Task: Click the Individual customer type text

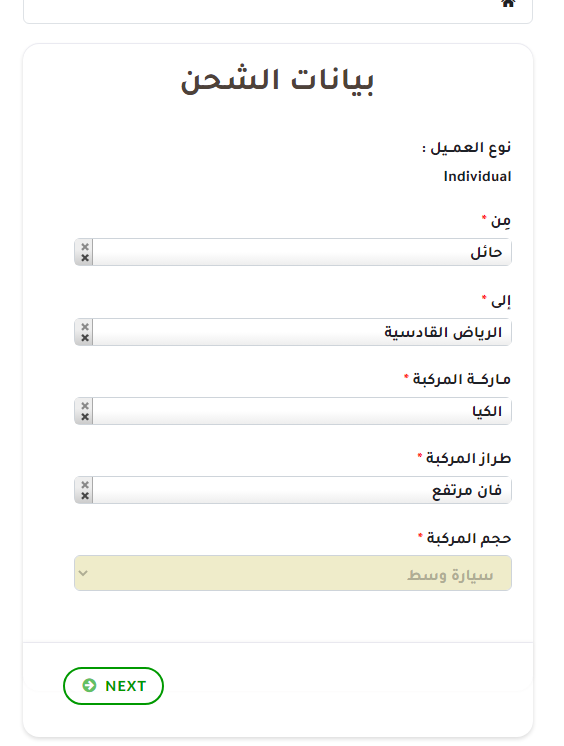Action: coord(477,177)
